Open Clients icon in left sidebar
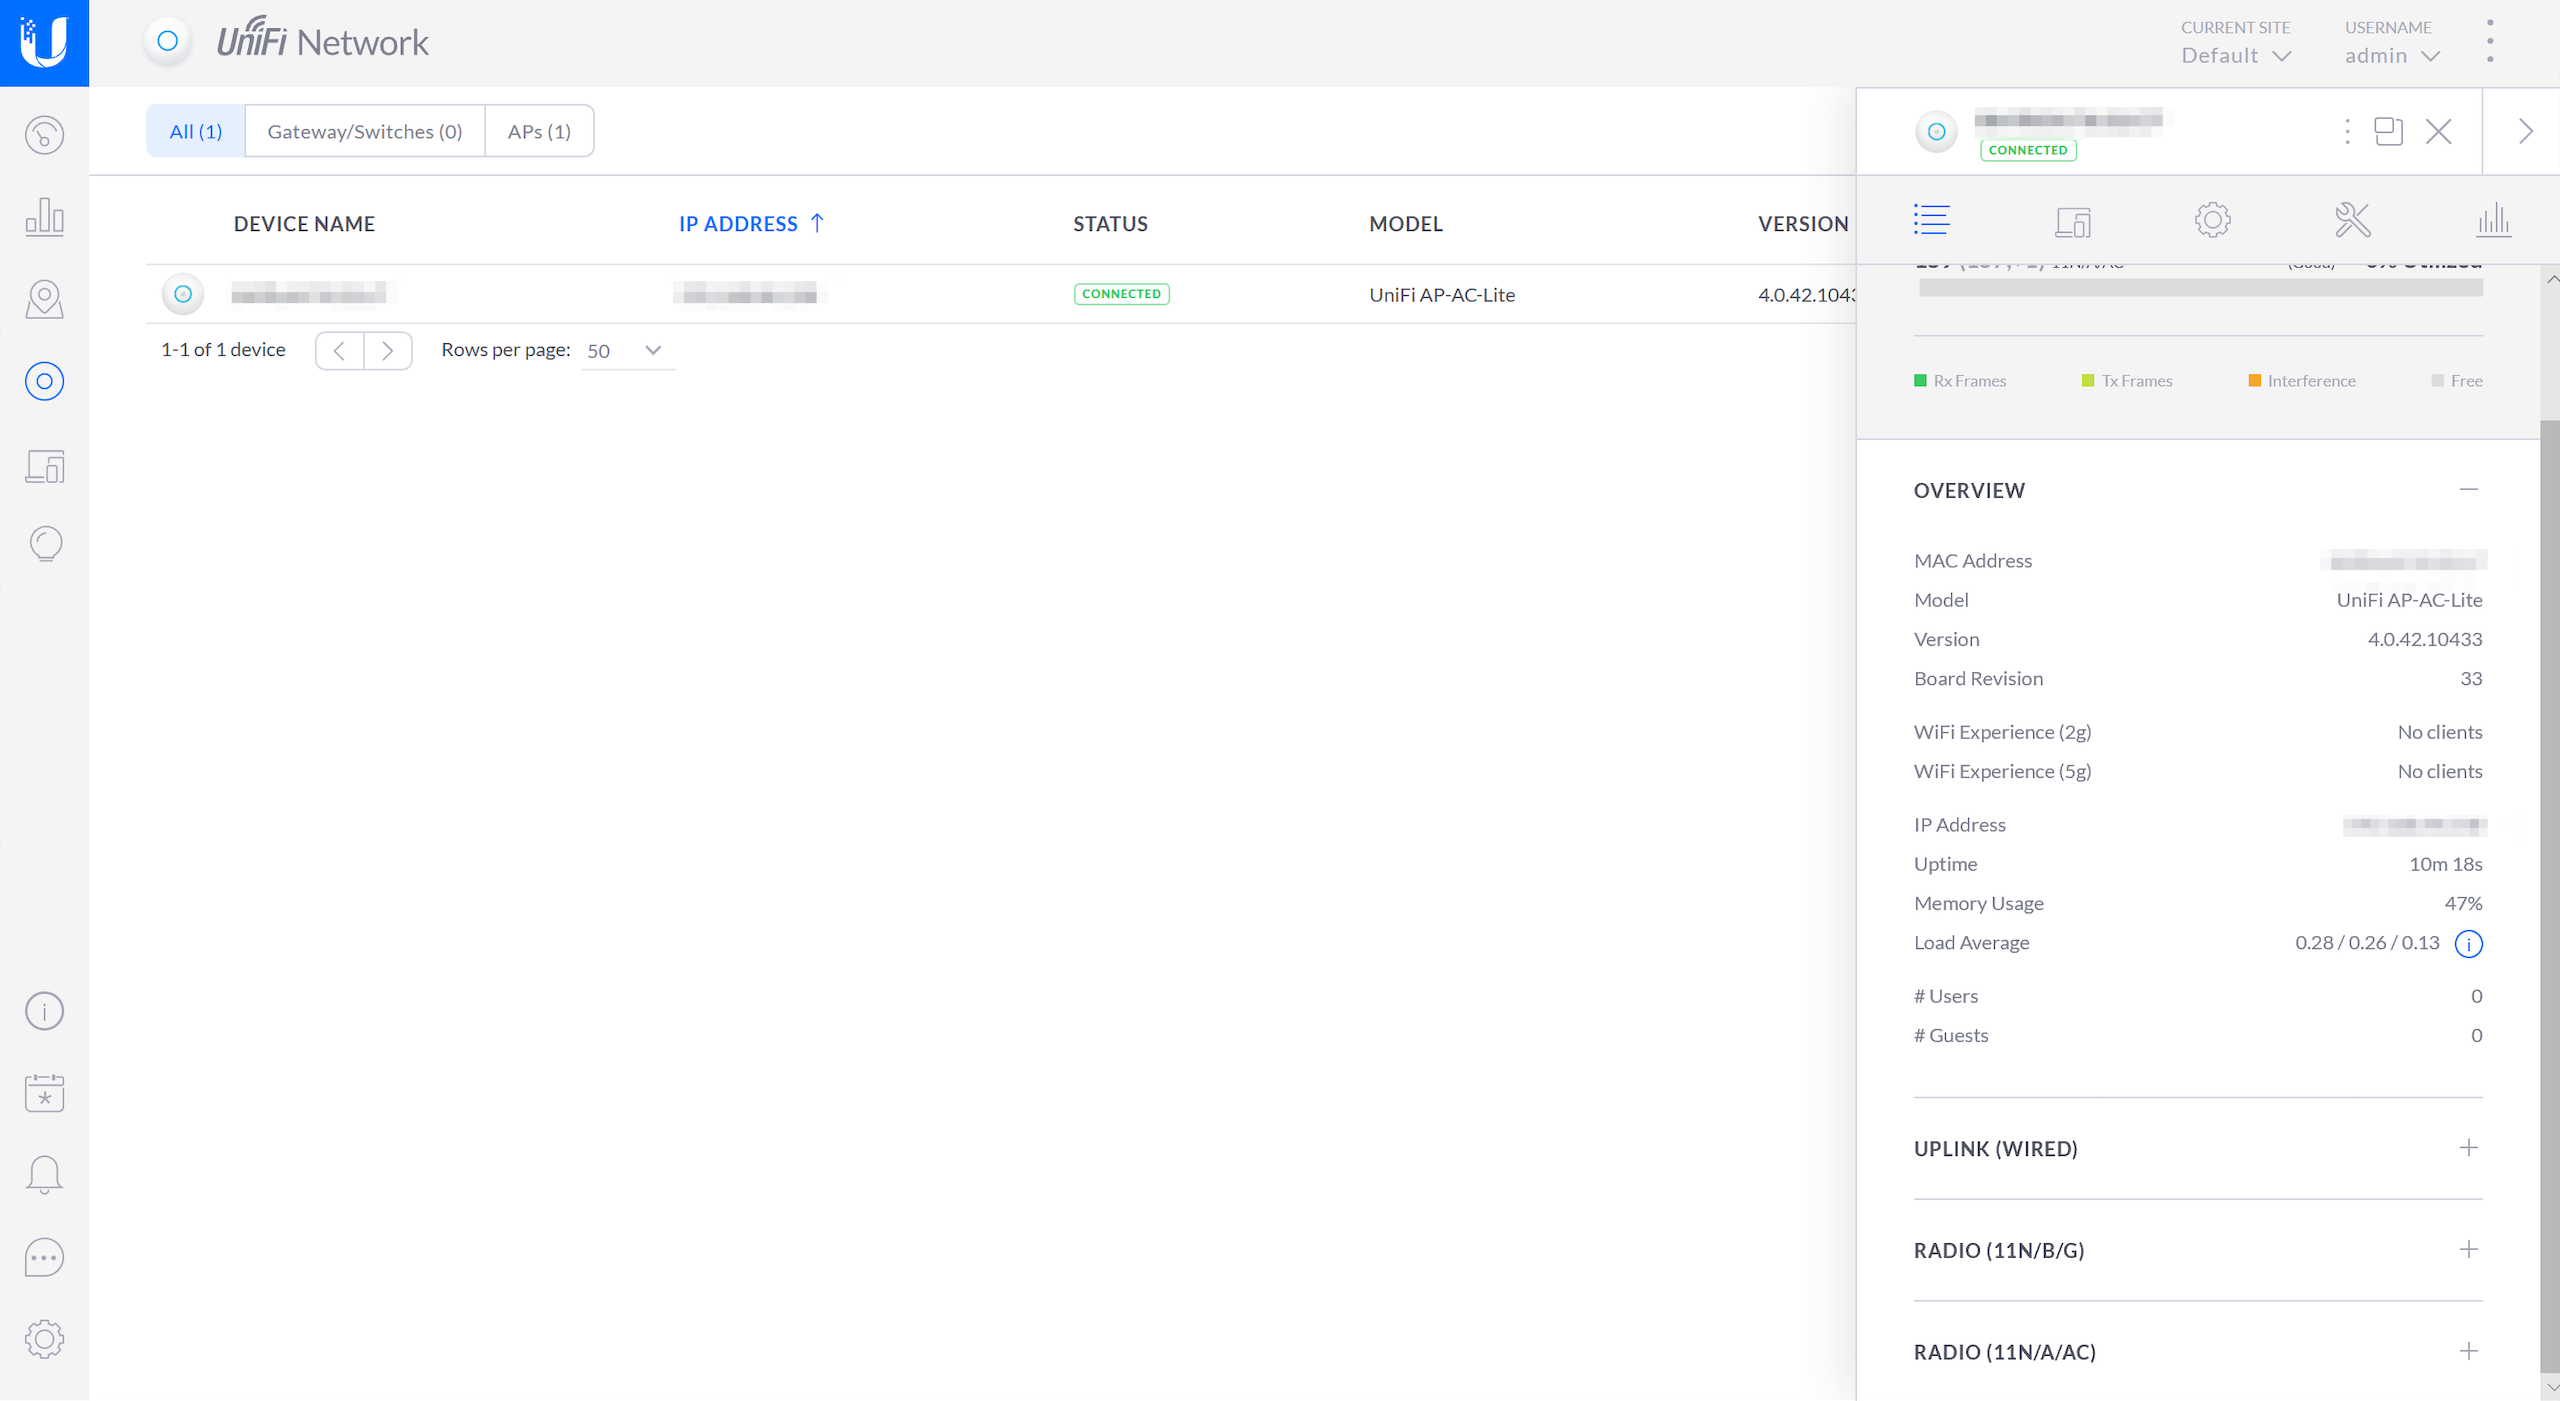The width and height of the screenshot is (2560, 1401). pos(44,466)
